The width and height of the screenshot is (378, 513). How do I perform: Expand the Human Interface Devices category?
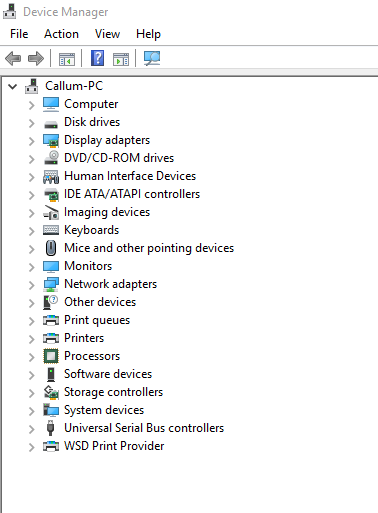click(31, 177)
